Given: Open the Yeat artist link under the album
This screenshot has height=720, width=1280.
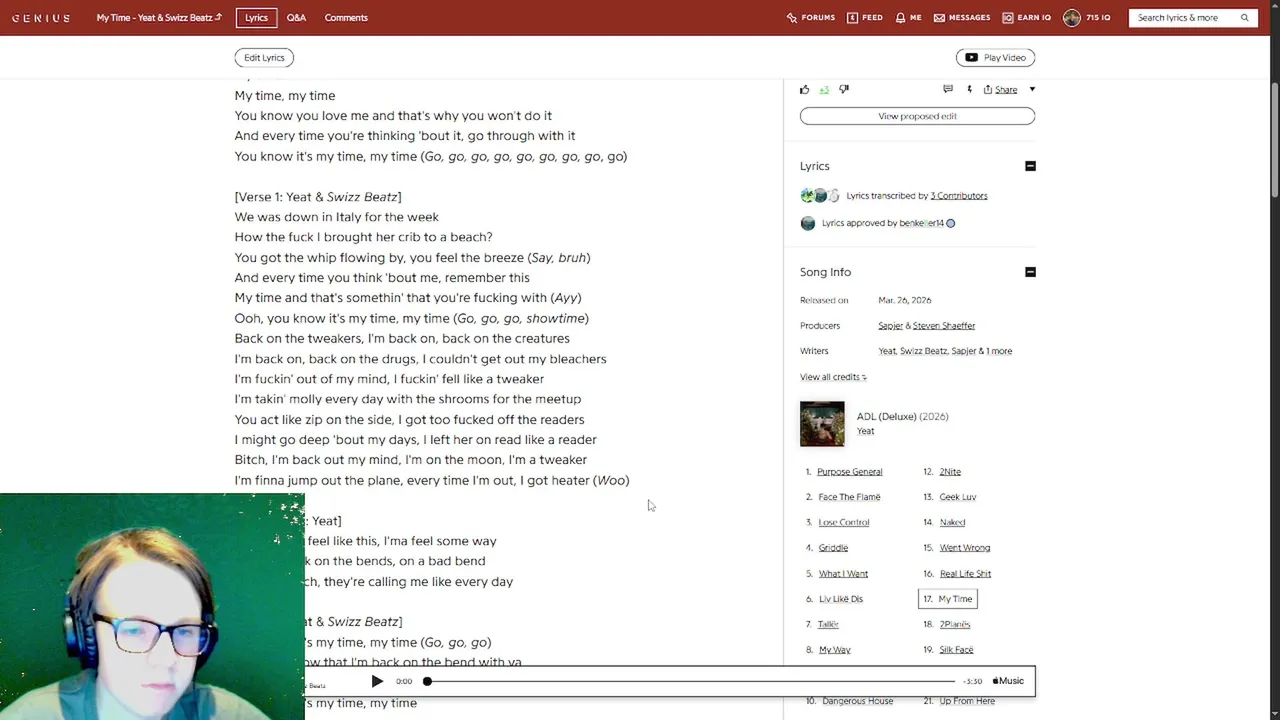Looking at the screenshot, I should tap(865, 431).
